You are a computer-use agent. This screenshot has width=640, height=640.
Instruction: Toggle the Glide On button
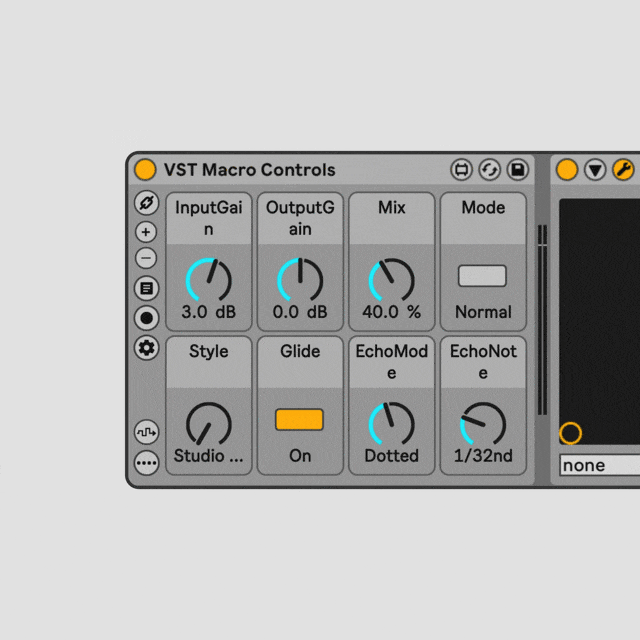300,420
